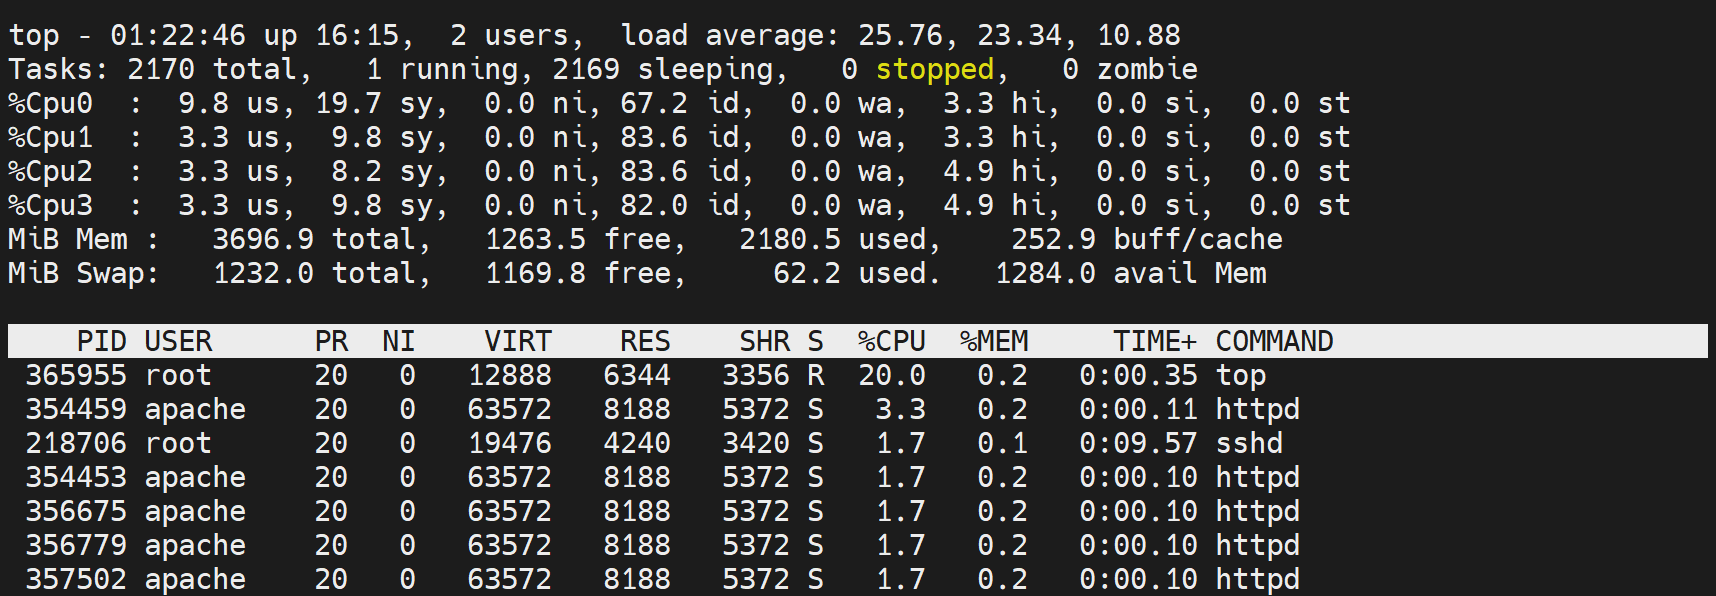Click PID 357502 in the process list
The image size is (1716, 596).
pos(76,579)
